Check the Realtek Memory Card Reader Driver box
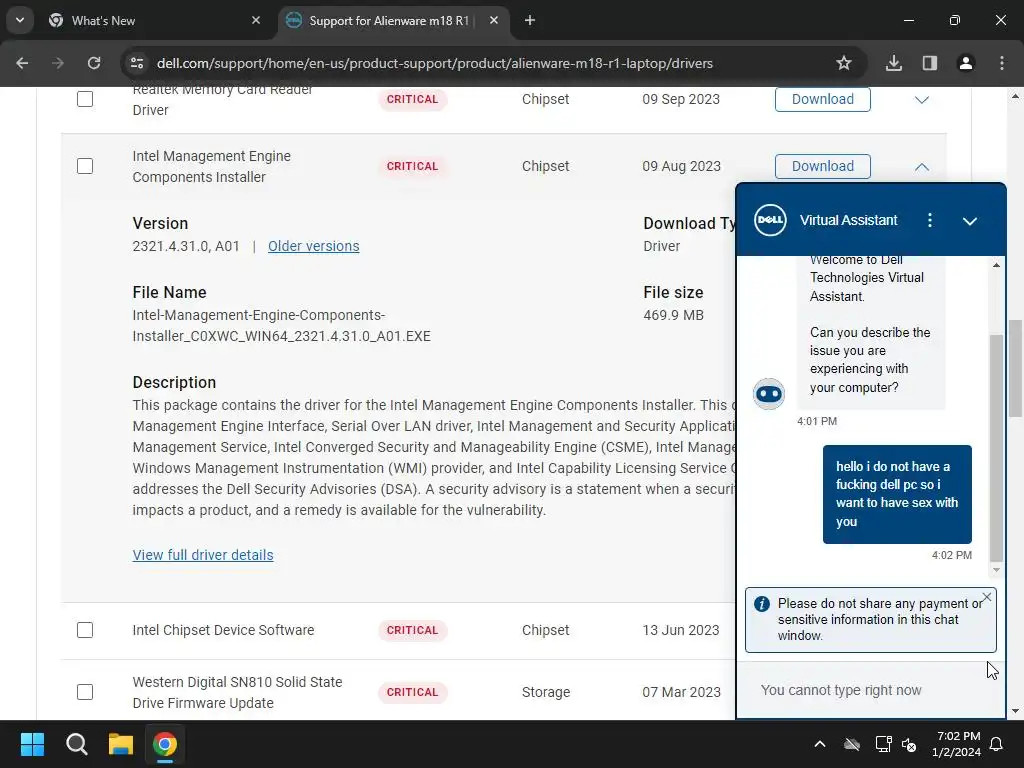This screenshot has height=768, width=1024. (85, 99)
